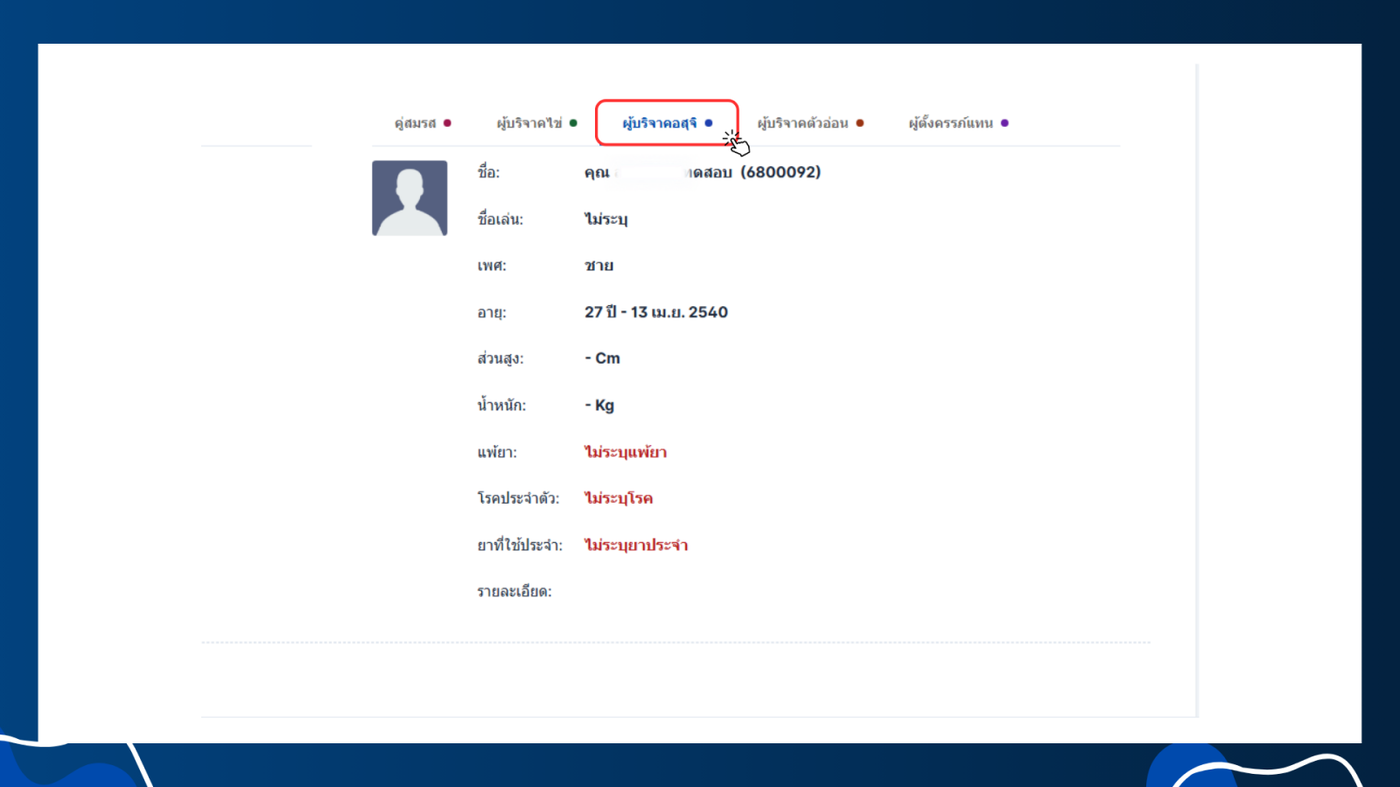The width and height of the screenshot is (1400, 787).
Task: Select the age text 27 ปี - 13 เม.ย. 2540
Action: point(656,312)
